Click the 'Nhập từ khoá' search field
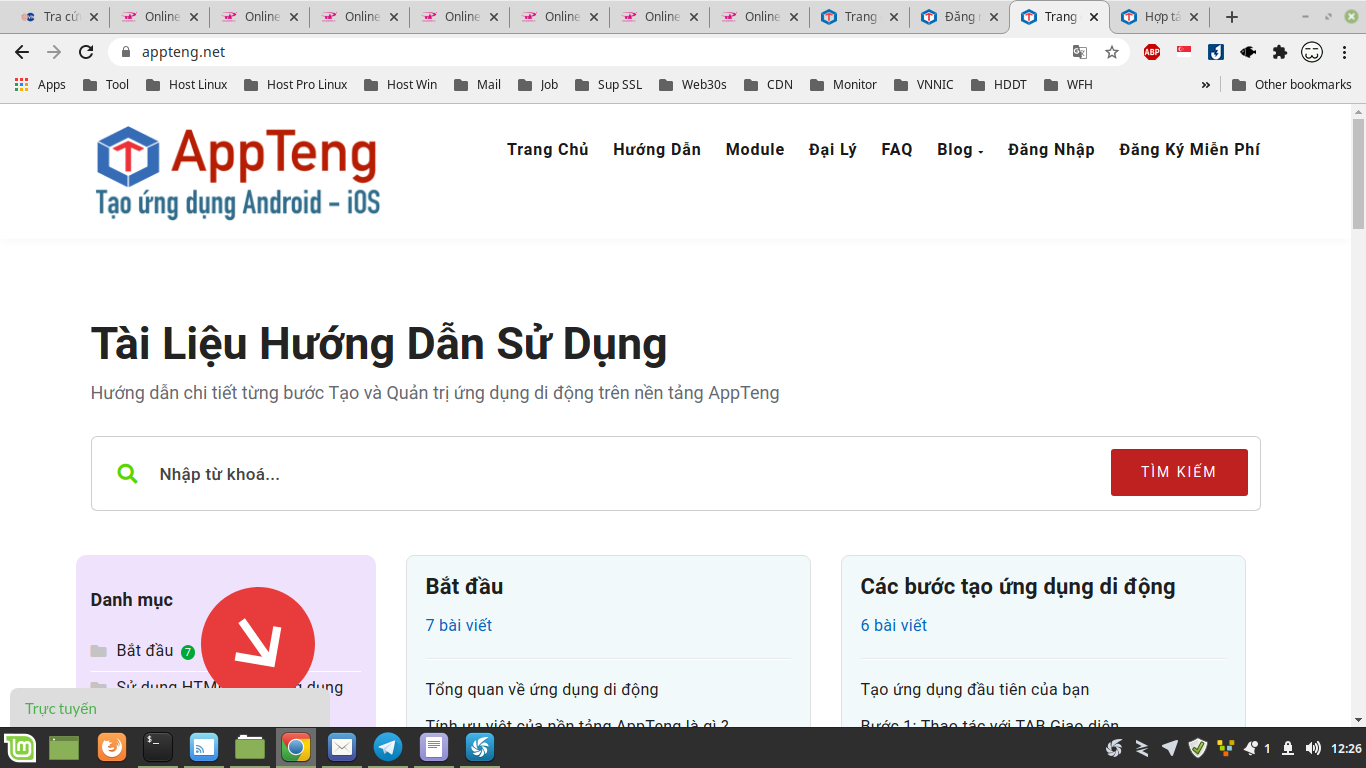Screen dimensions: 1366x768 coord(630,473)
